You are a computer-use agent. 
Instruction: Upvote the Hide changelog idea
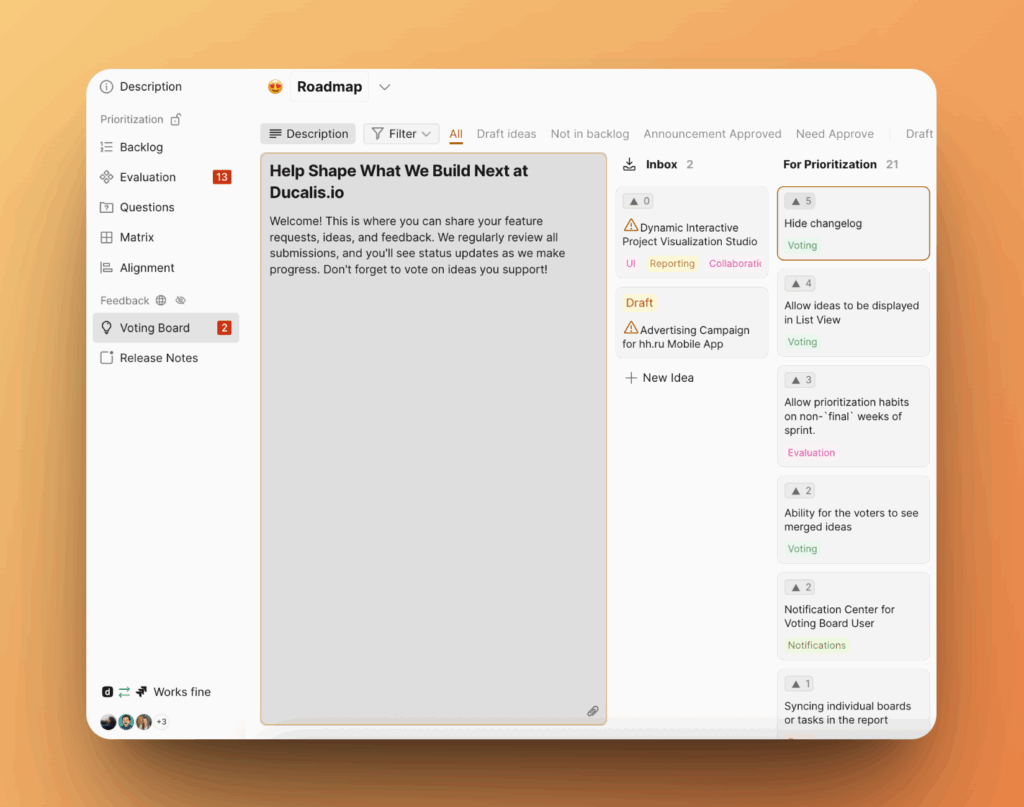(799, 201)
